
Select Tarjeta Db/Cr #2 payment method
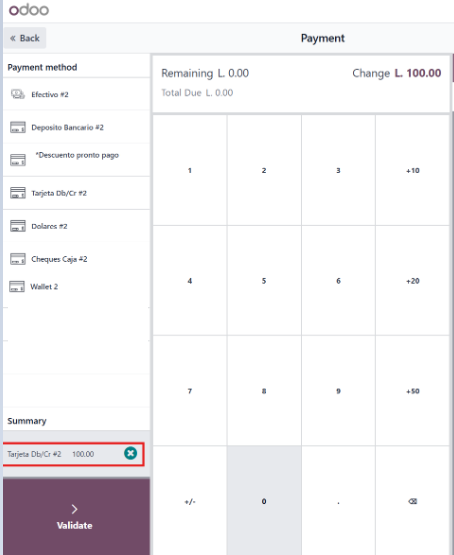tap(76, 193)
